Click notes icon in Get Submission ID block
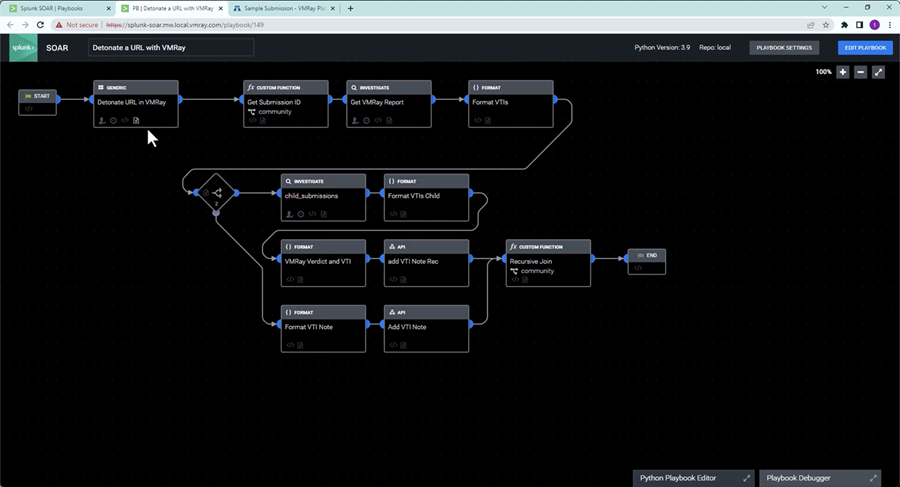The image size is (900, 487). (x=263, y=121)
